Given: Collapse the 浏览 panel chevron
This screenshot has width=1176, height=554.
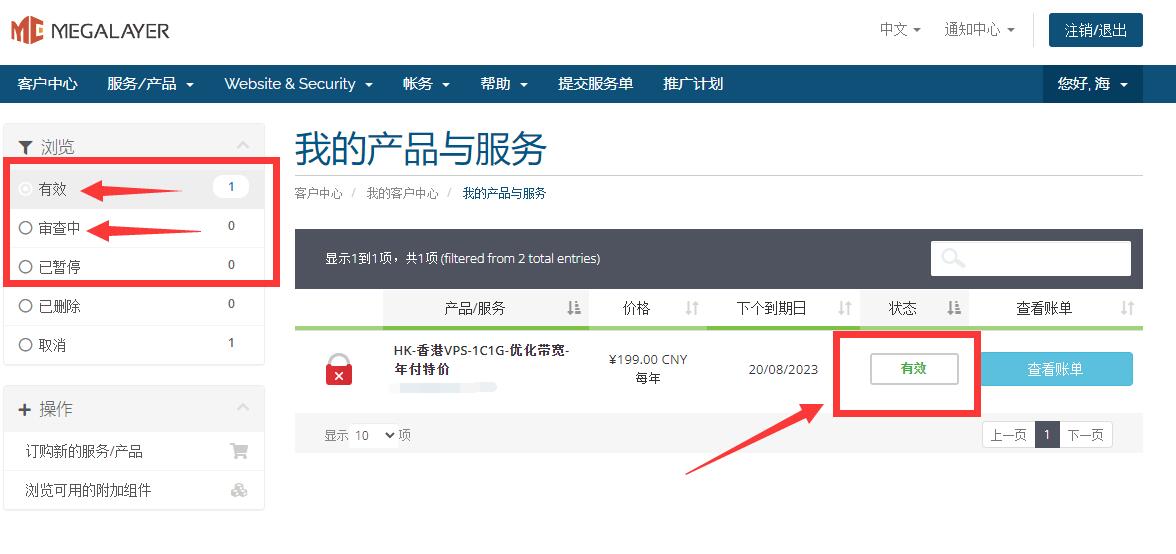Looking at the screenshot, I should tap(243, 146).
